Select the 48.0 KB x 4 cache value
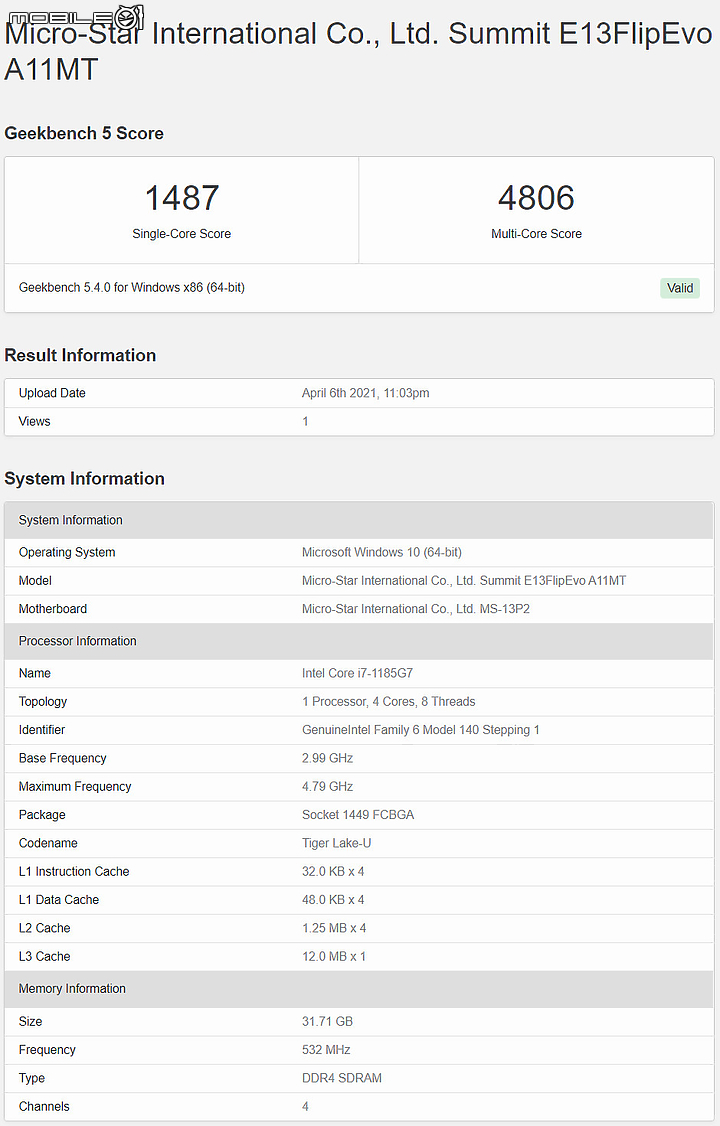This screenshot has width=720, height=1126. tap(333, 899)
